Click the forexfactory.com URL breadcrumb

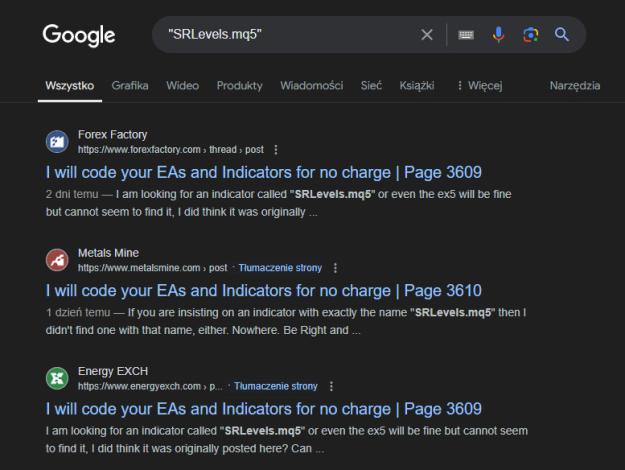(x=171, y=150)
